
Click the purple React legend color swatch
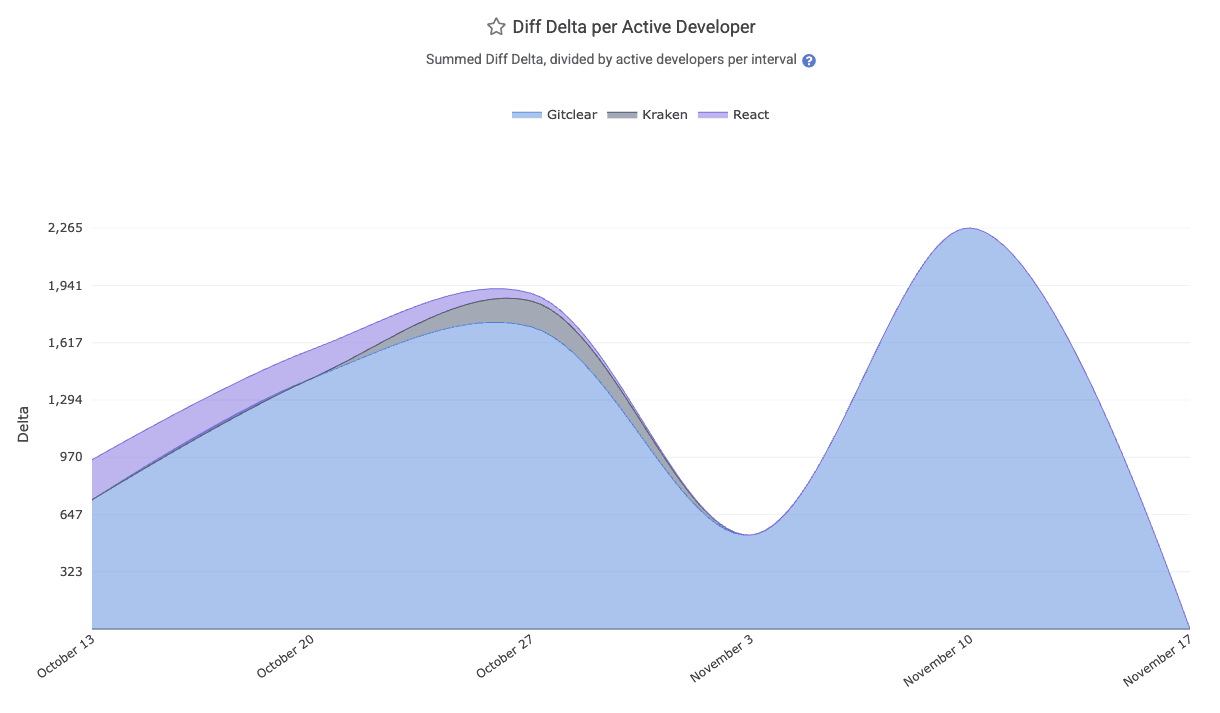click(x=712, y=115)
